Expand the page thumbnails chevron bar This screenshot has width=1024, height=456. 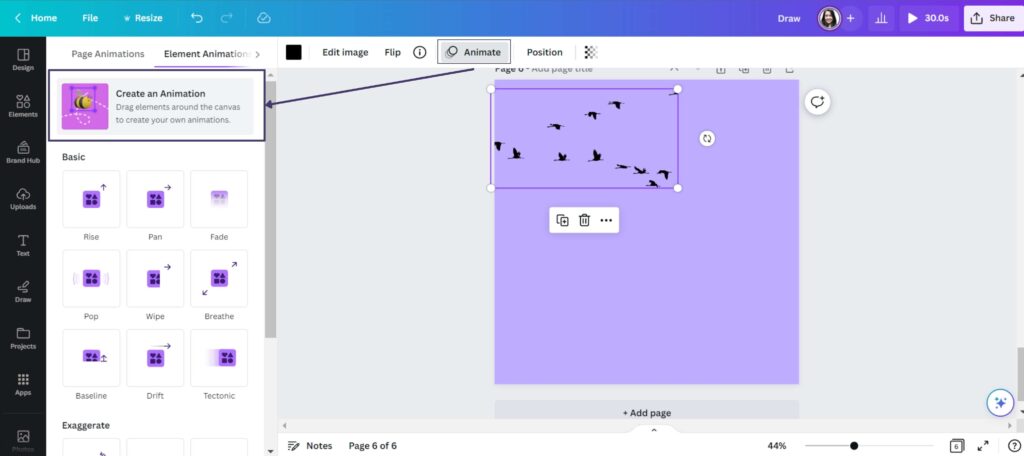pyautogui.click(x=654, y=429)
